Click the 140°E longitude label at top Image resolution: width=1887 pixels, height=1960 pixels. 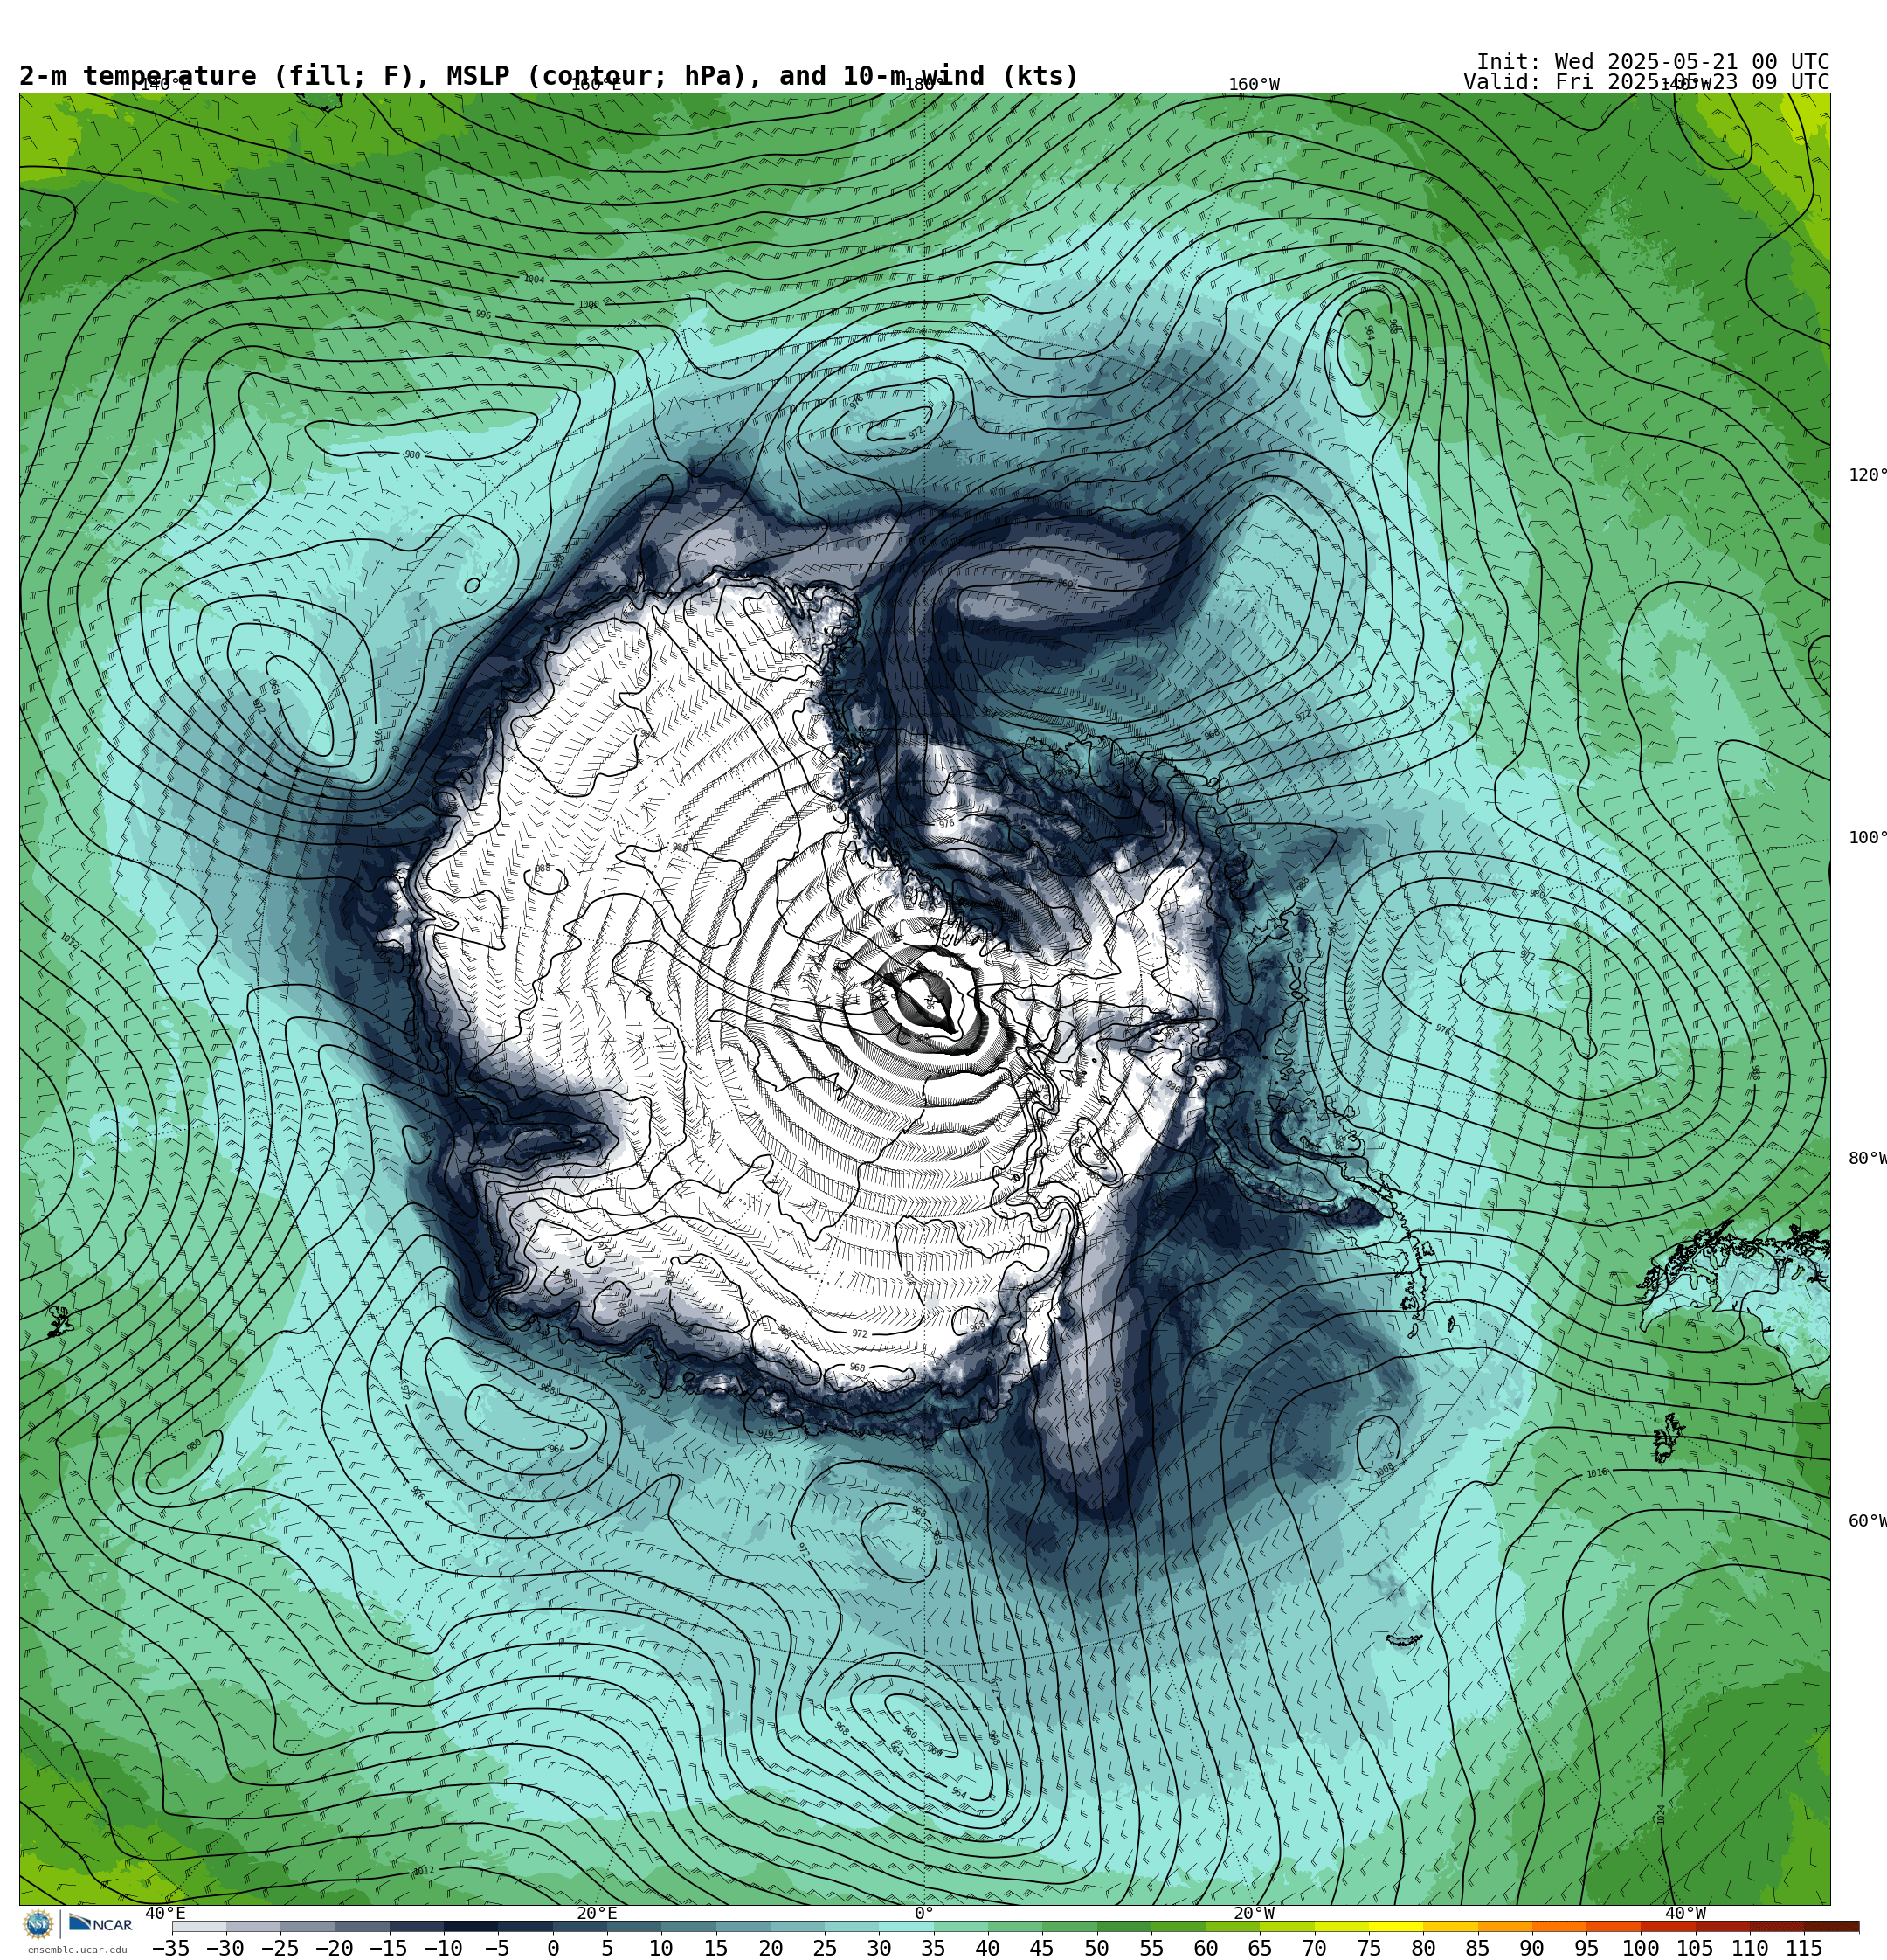165,85
